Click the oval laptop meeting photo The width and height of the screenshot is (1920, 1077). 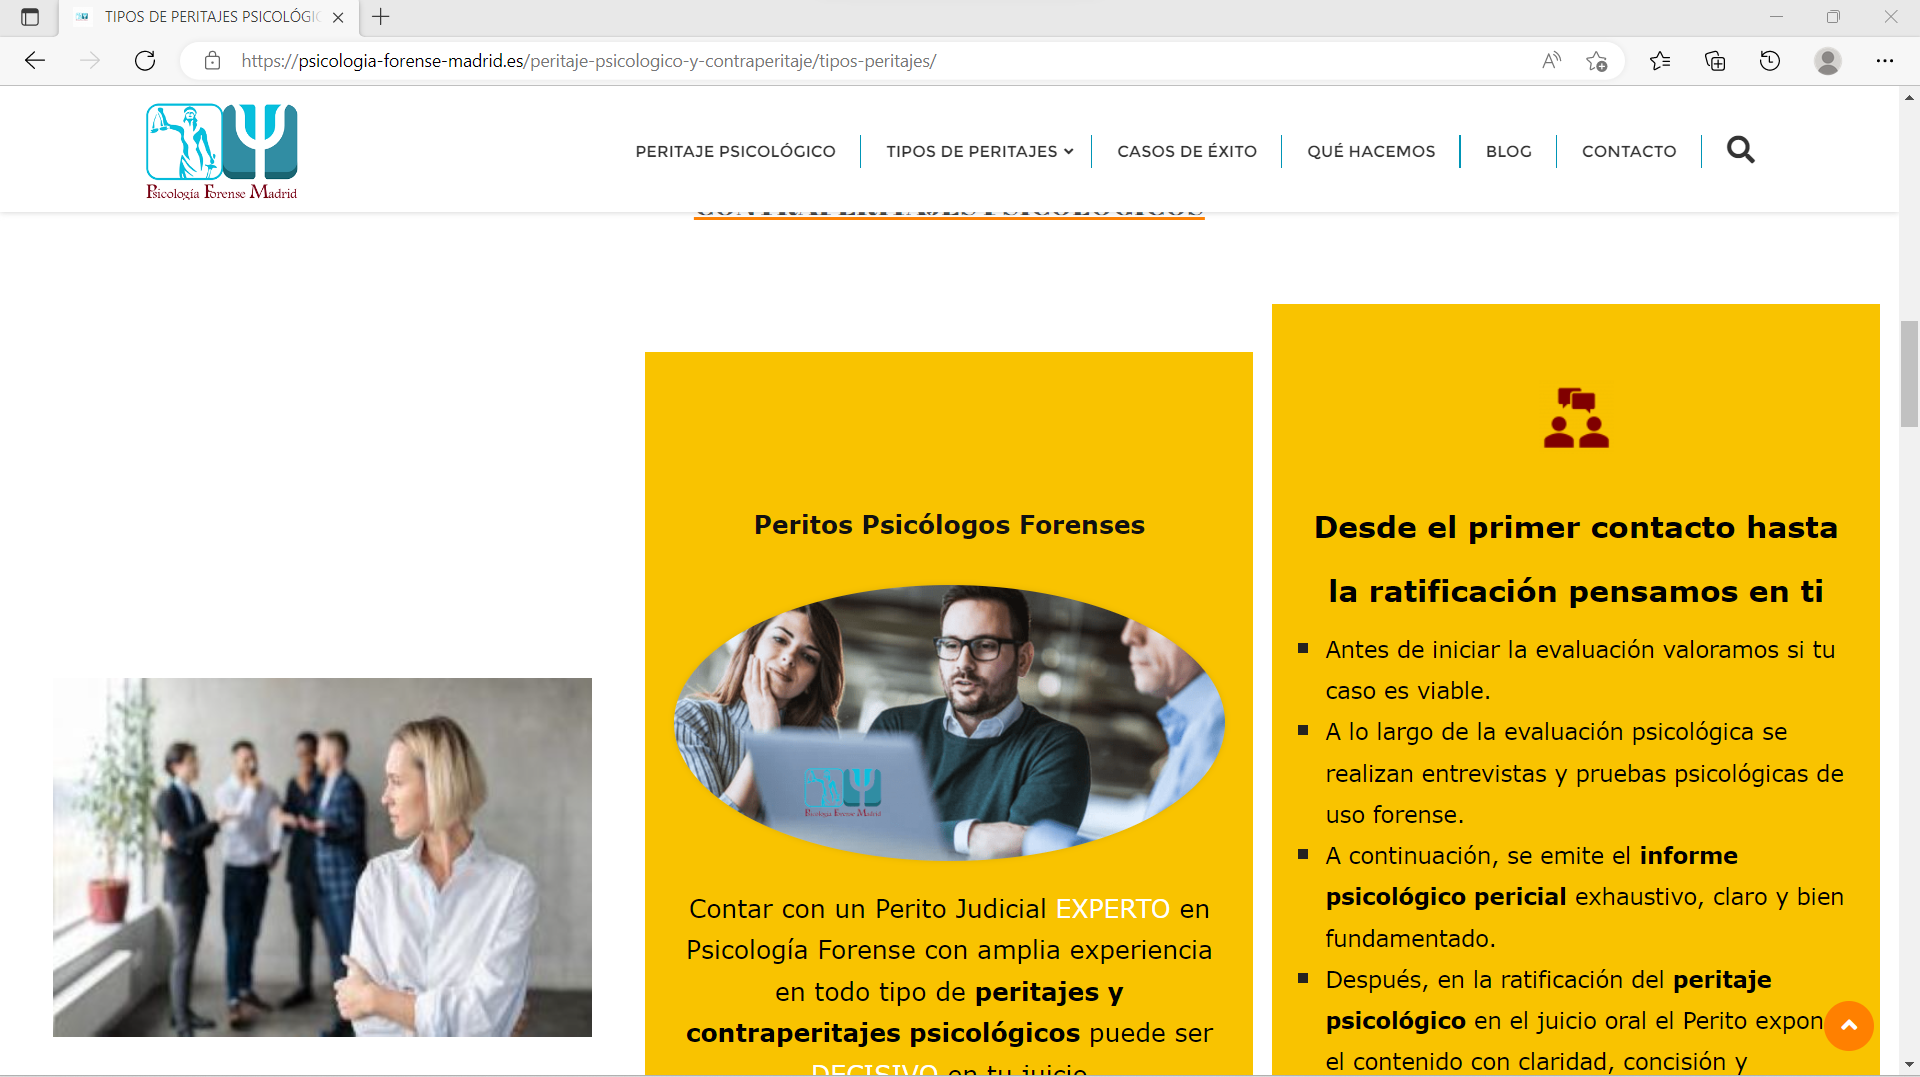[949, 722]
